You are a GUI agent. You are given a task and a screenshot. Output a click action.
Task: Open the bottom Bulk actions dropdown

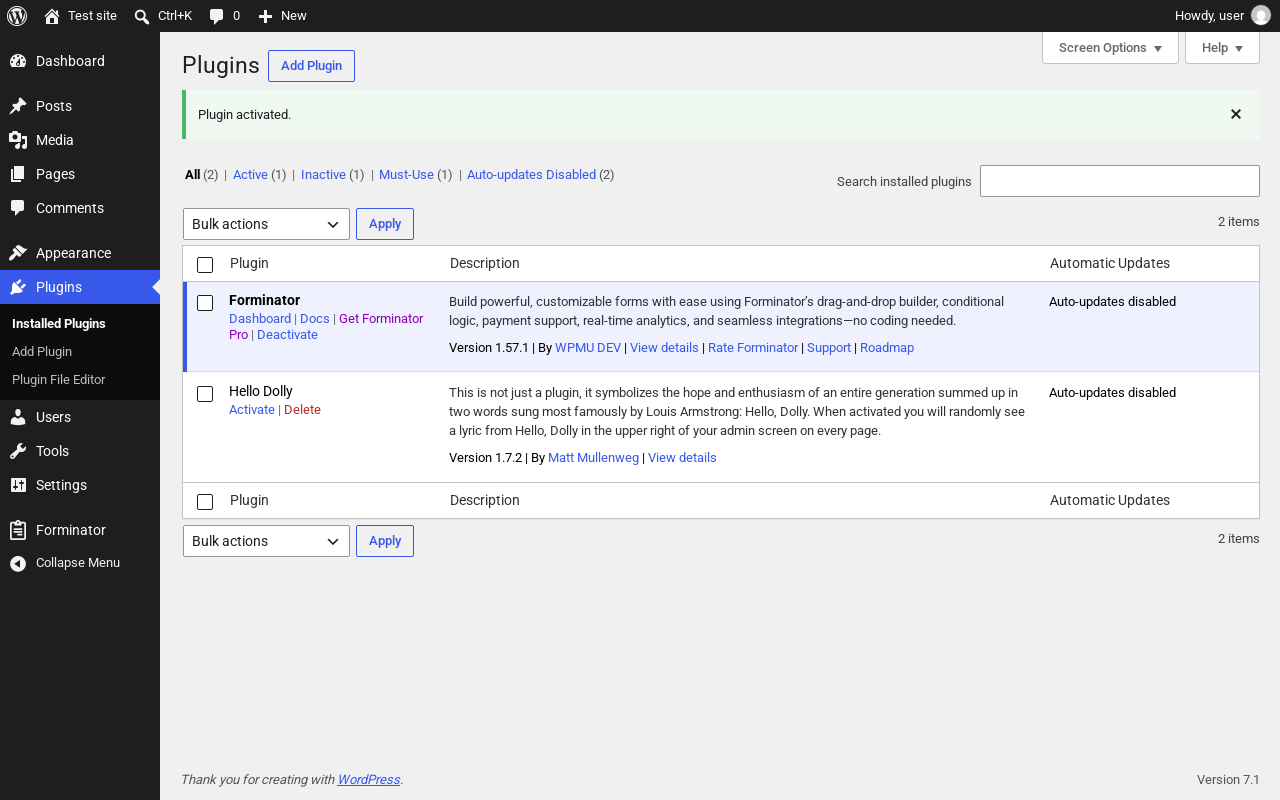tap(266, 541)
